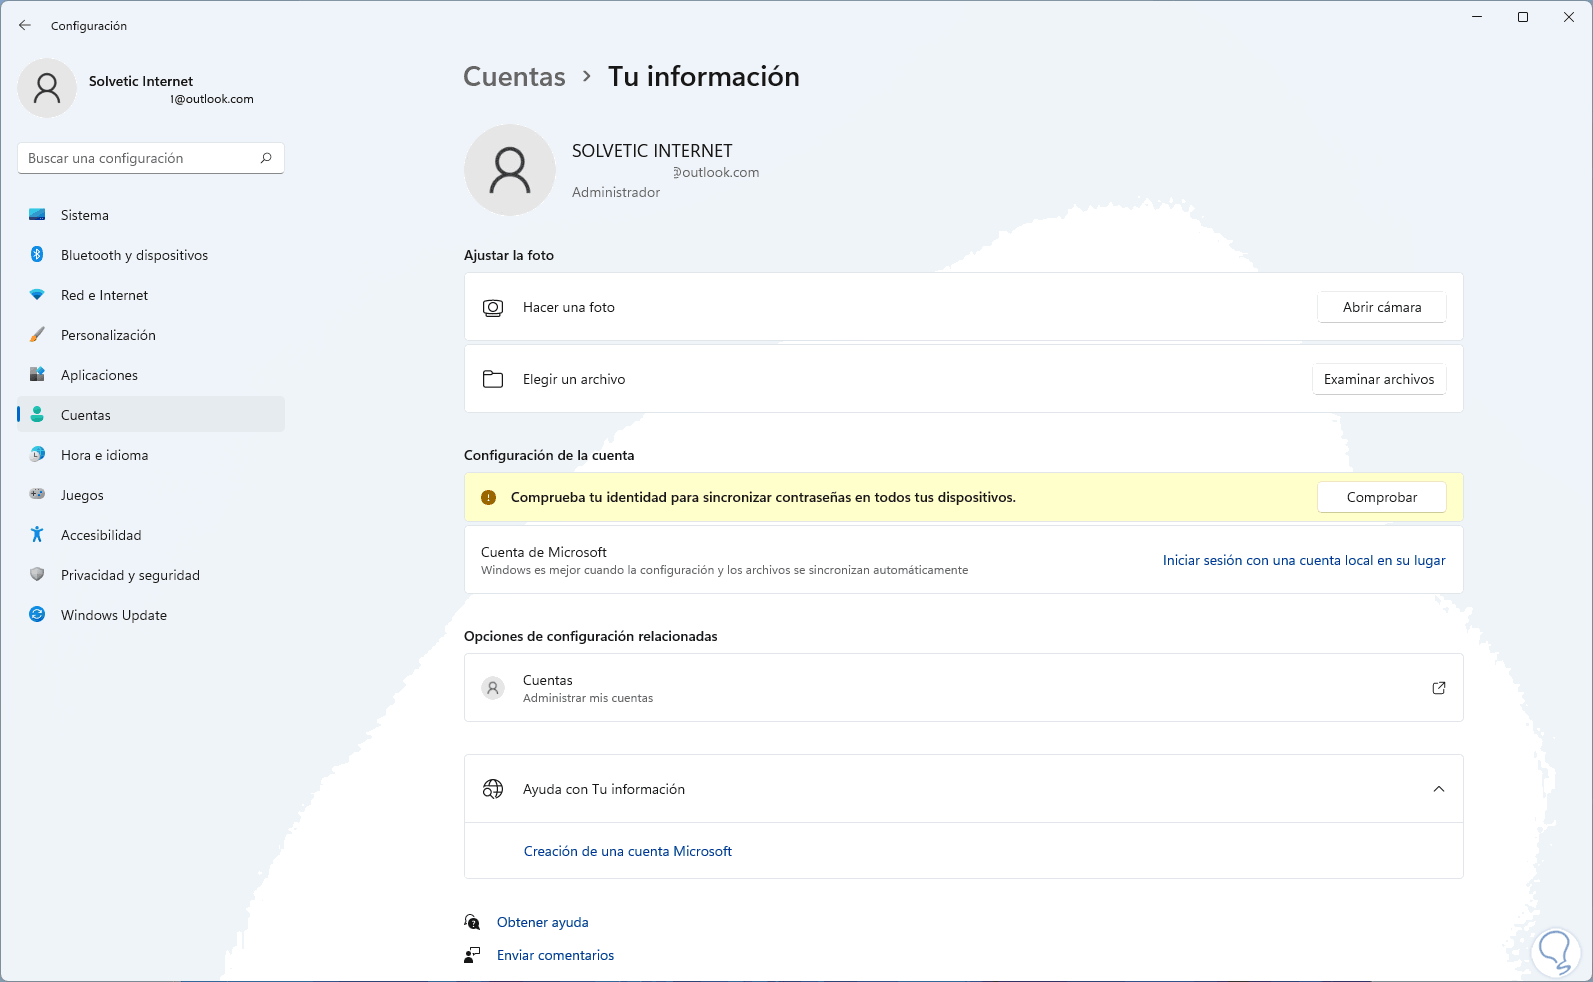Click the Enviar comentarios feedback icon
This screenshot has width=1593, height=982.
[x=472, y=955]
